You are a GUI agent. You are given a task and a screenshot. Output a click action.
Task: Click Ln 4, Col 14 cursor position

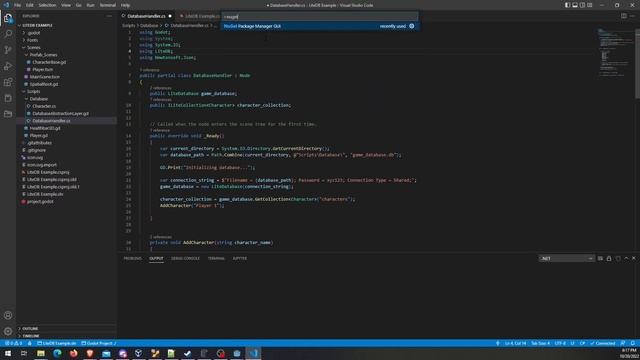pyautogui.click(x=516, y=343)
